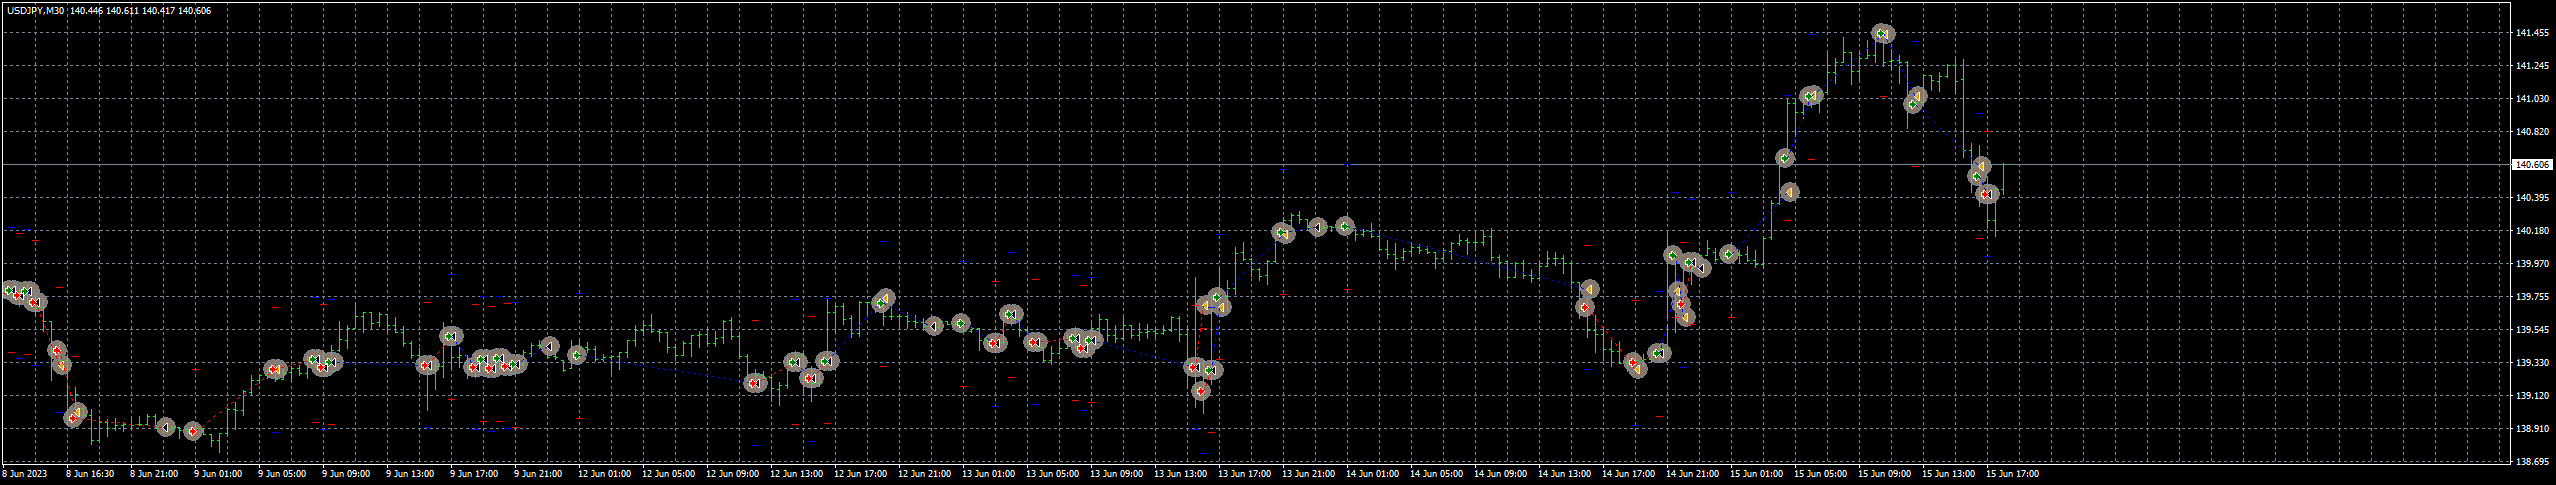
Task: Click the '14 Jun 01:00' time axis label
Action: click(1372, 474)
